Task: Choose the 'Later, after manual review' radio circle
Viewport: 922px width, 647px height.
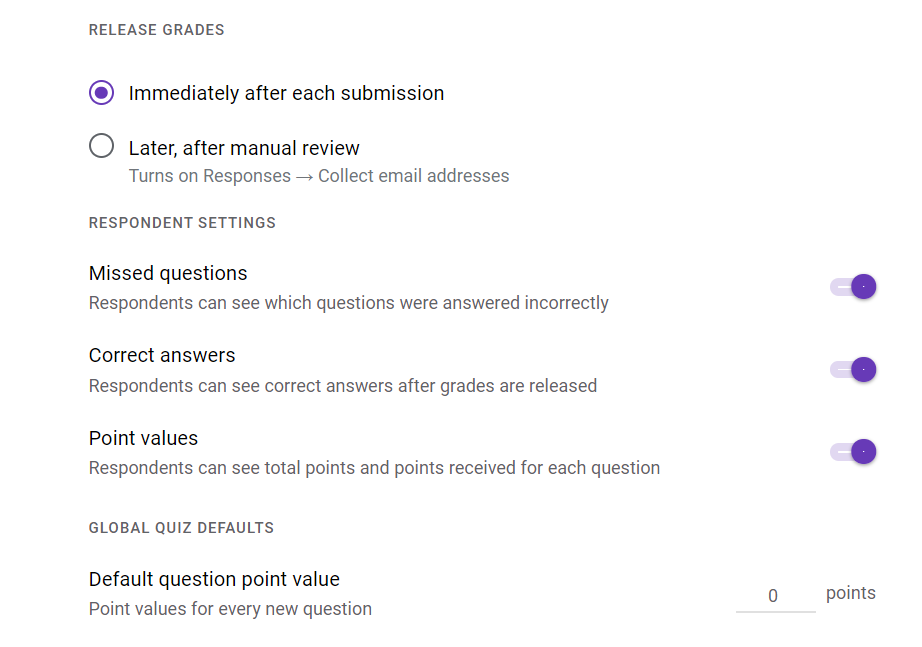Action: pyautogui.click(x=101, y=147)
